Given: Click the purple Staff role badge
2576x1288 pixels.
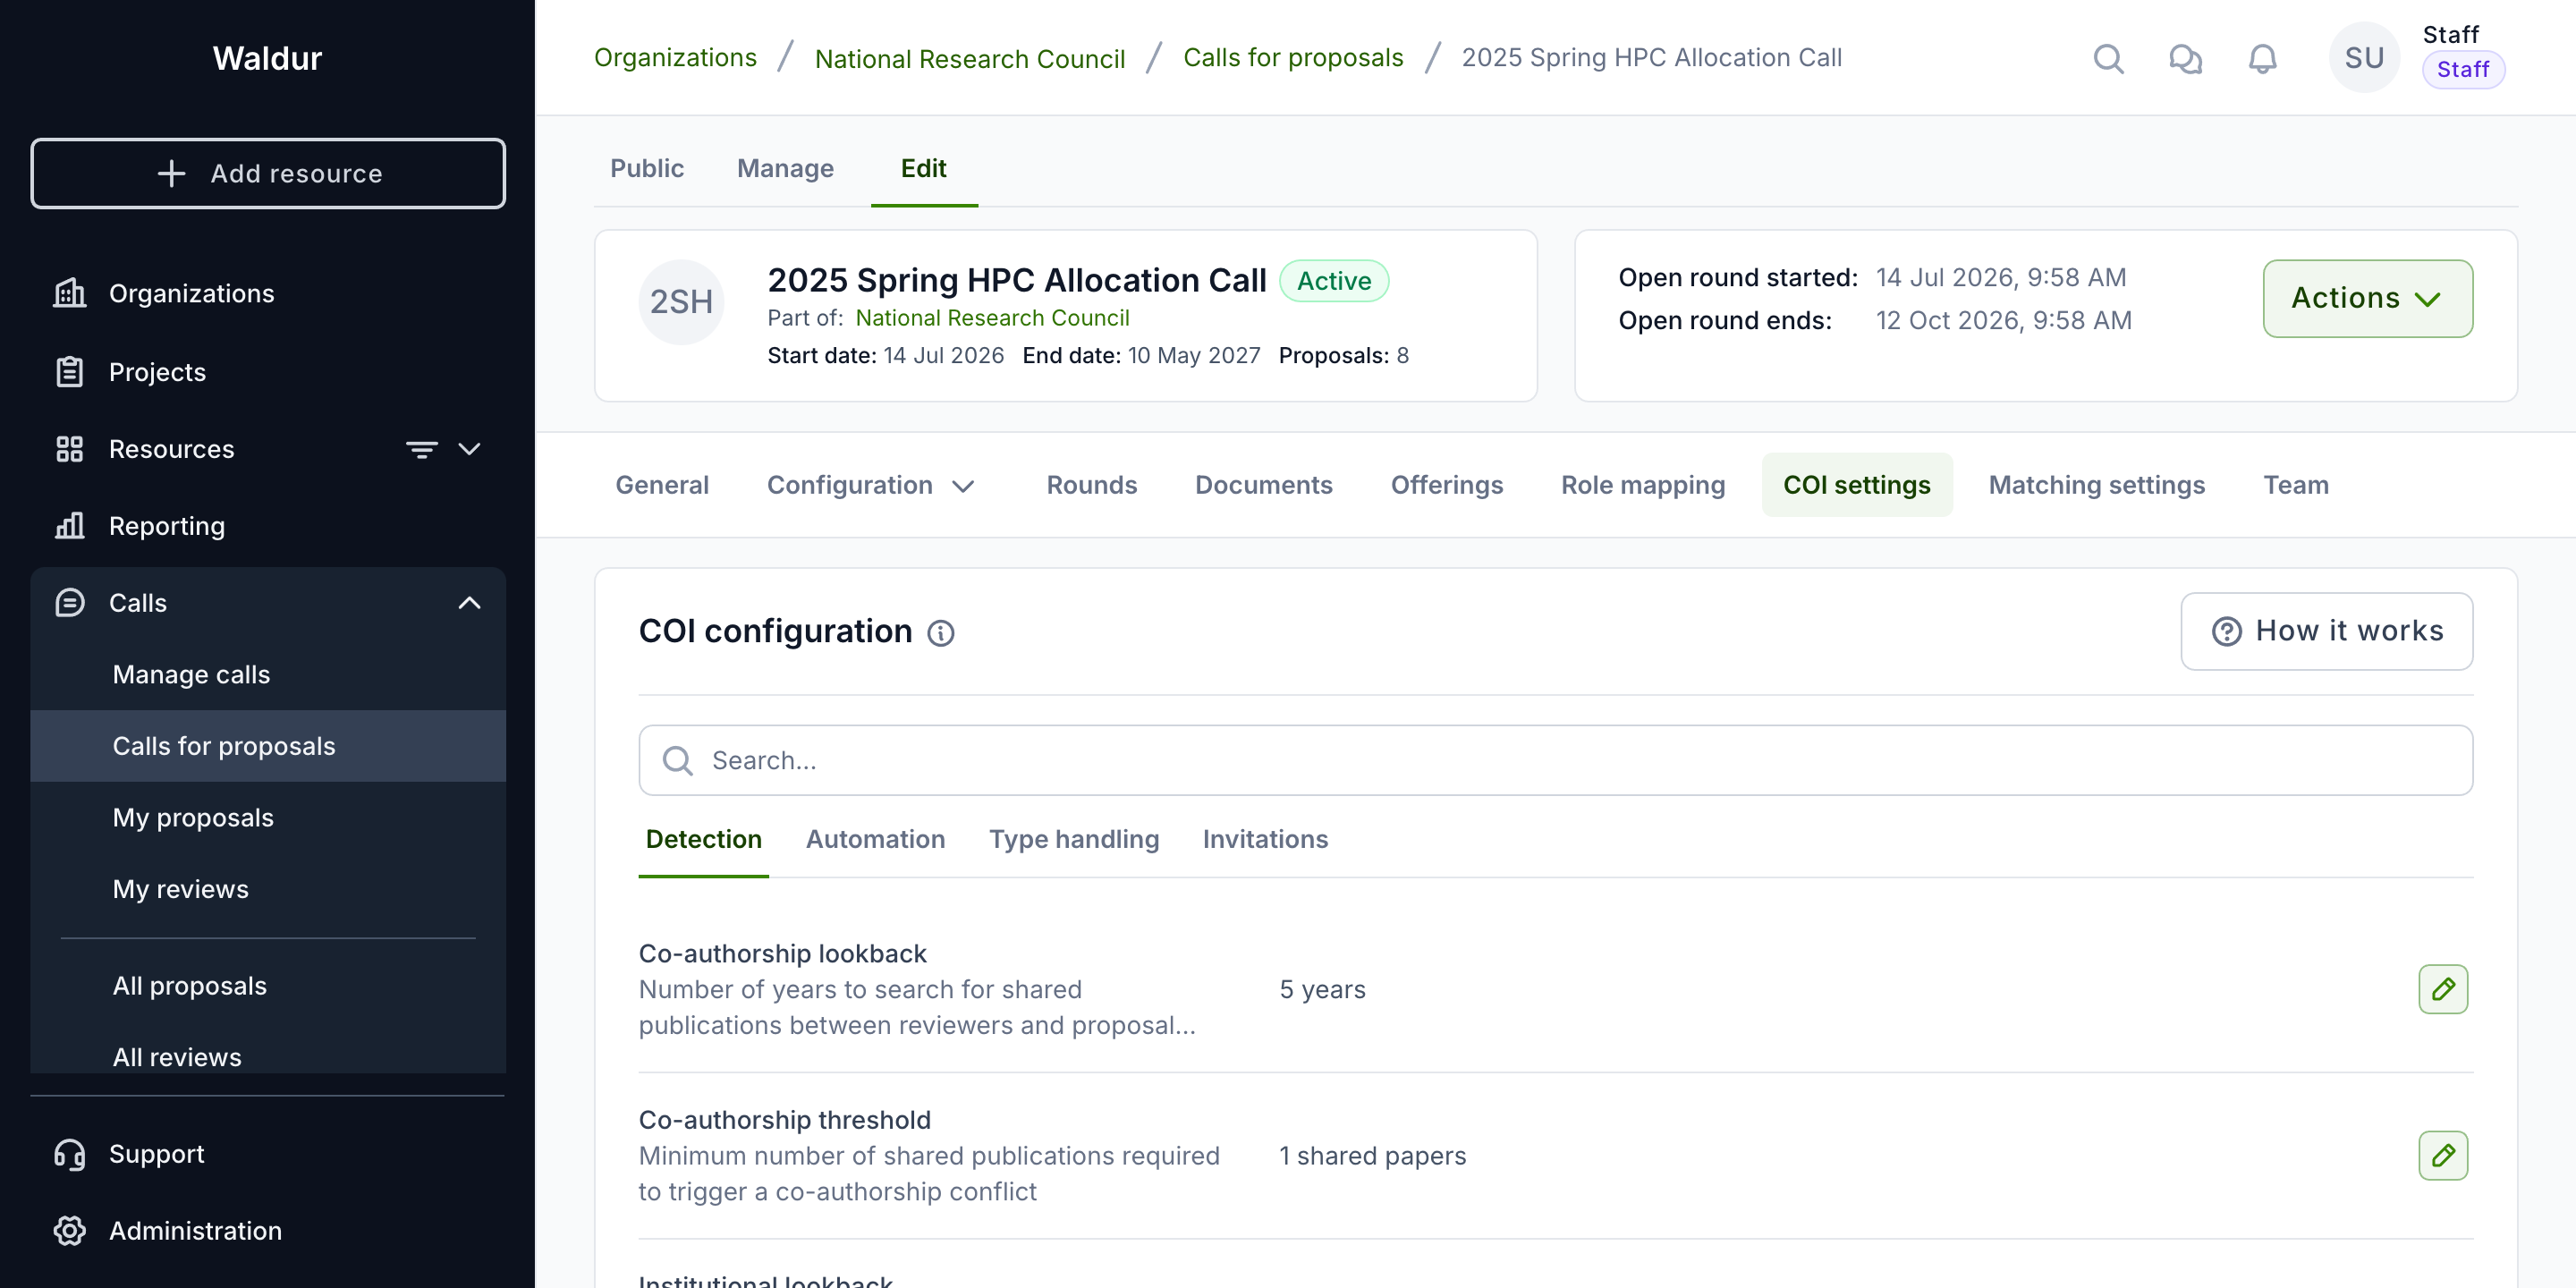Looking at the screenshot, I should click(x=2463, y=70).
